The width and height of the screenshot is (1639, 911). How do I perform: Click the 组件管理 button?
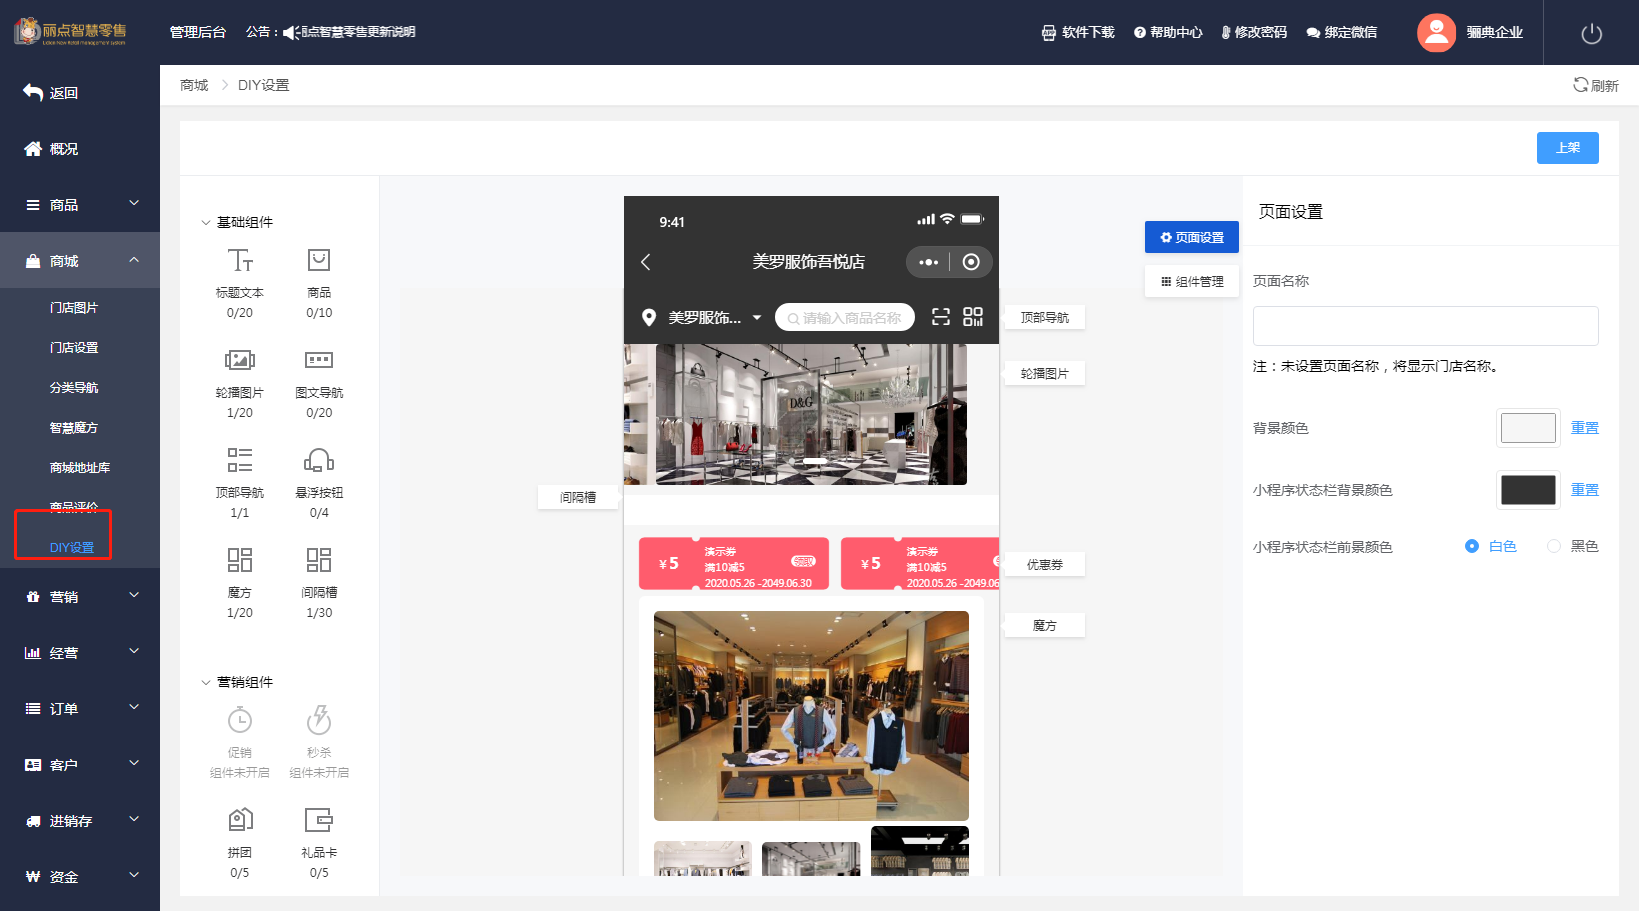click(x=1192, y=282)
